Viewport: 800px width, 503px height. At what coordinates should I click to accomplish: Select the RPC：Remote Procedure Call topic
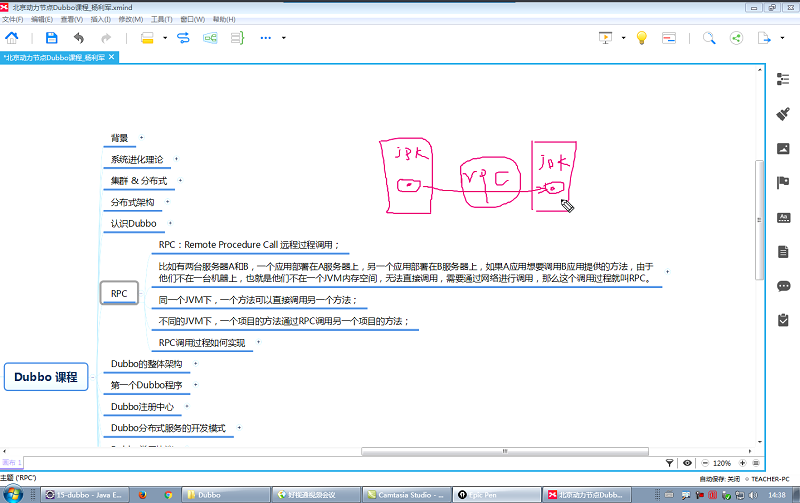click(x=250, y=245)
